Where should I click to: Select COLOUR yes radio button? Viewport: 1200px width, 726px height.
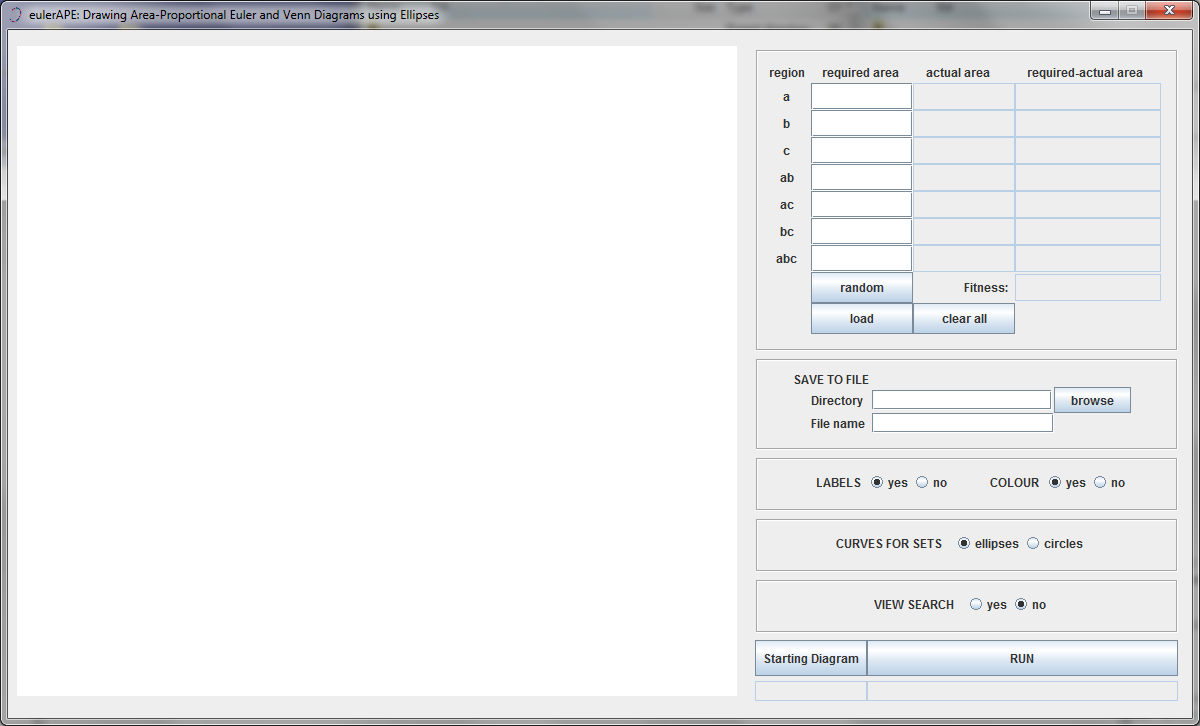[1055, 482]
